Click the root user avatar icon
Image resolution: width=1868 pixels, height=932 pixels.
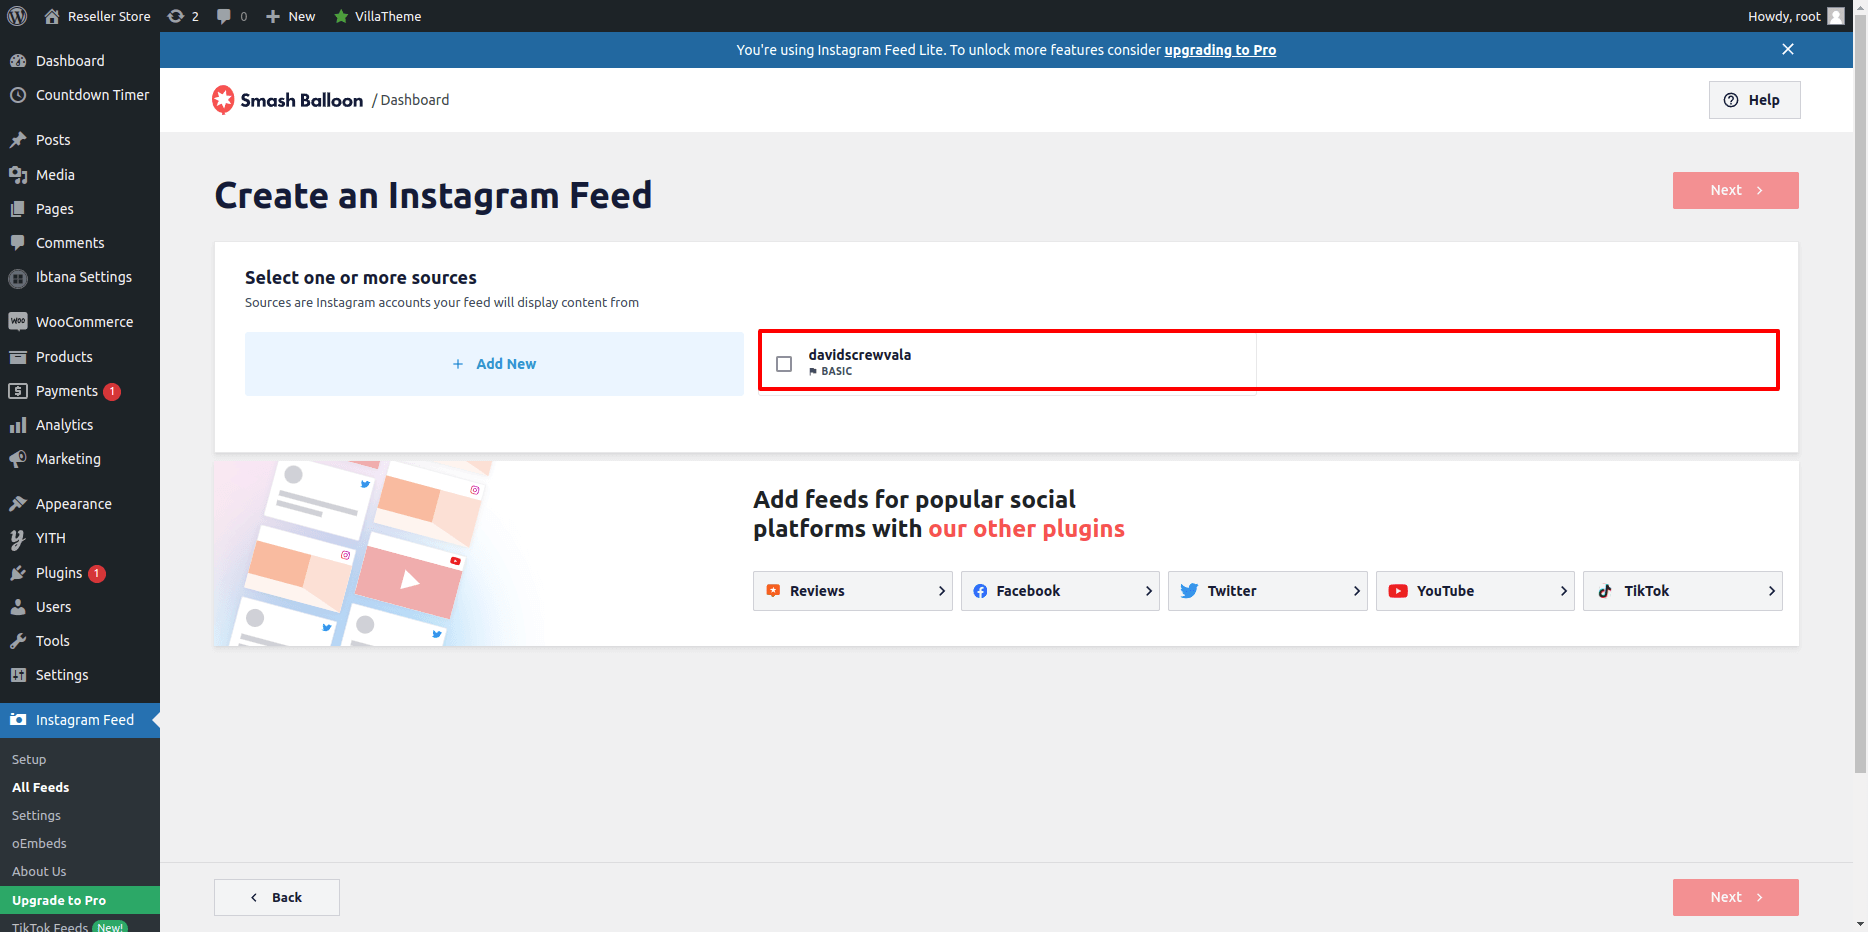pos(1836,16)
